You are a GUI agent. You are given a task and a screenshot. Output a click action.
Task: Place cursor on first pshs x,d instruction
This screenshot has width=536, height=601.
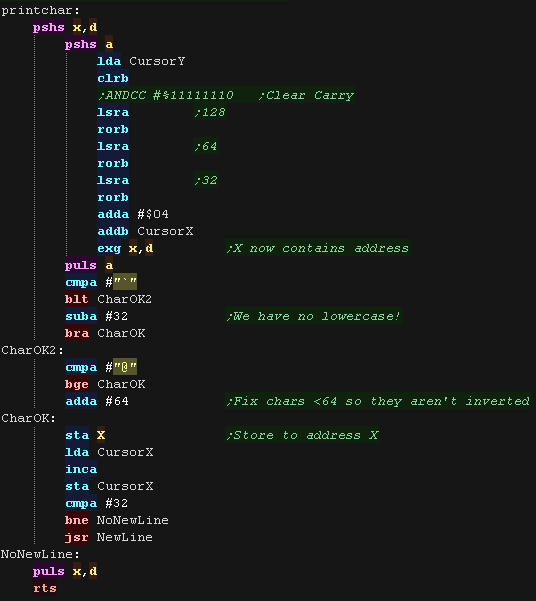click(x=65, y=27)
